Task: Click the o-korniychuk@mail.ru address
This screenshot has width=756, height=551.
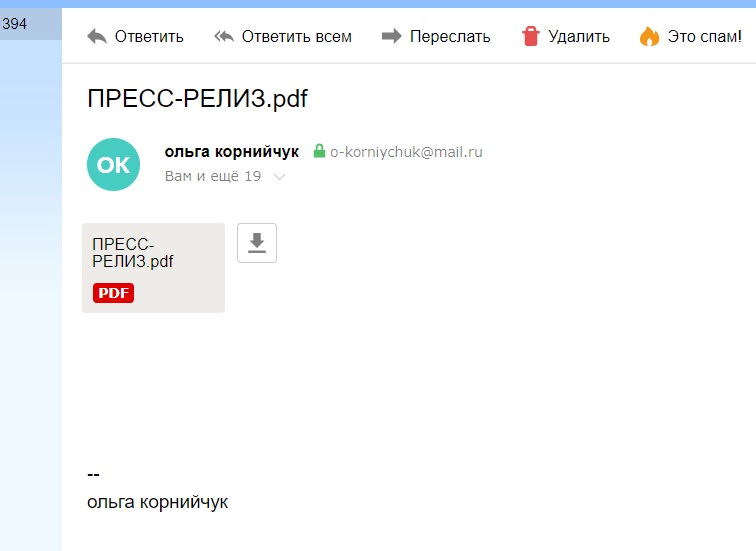Action: click(406, 152)
